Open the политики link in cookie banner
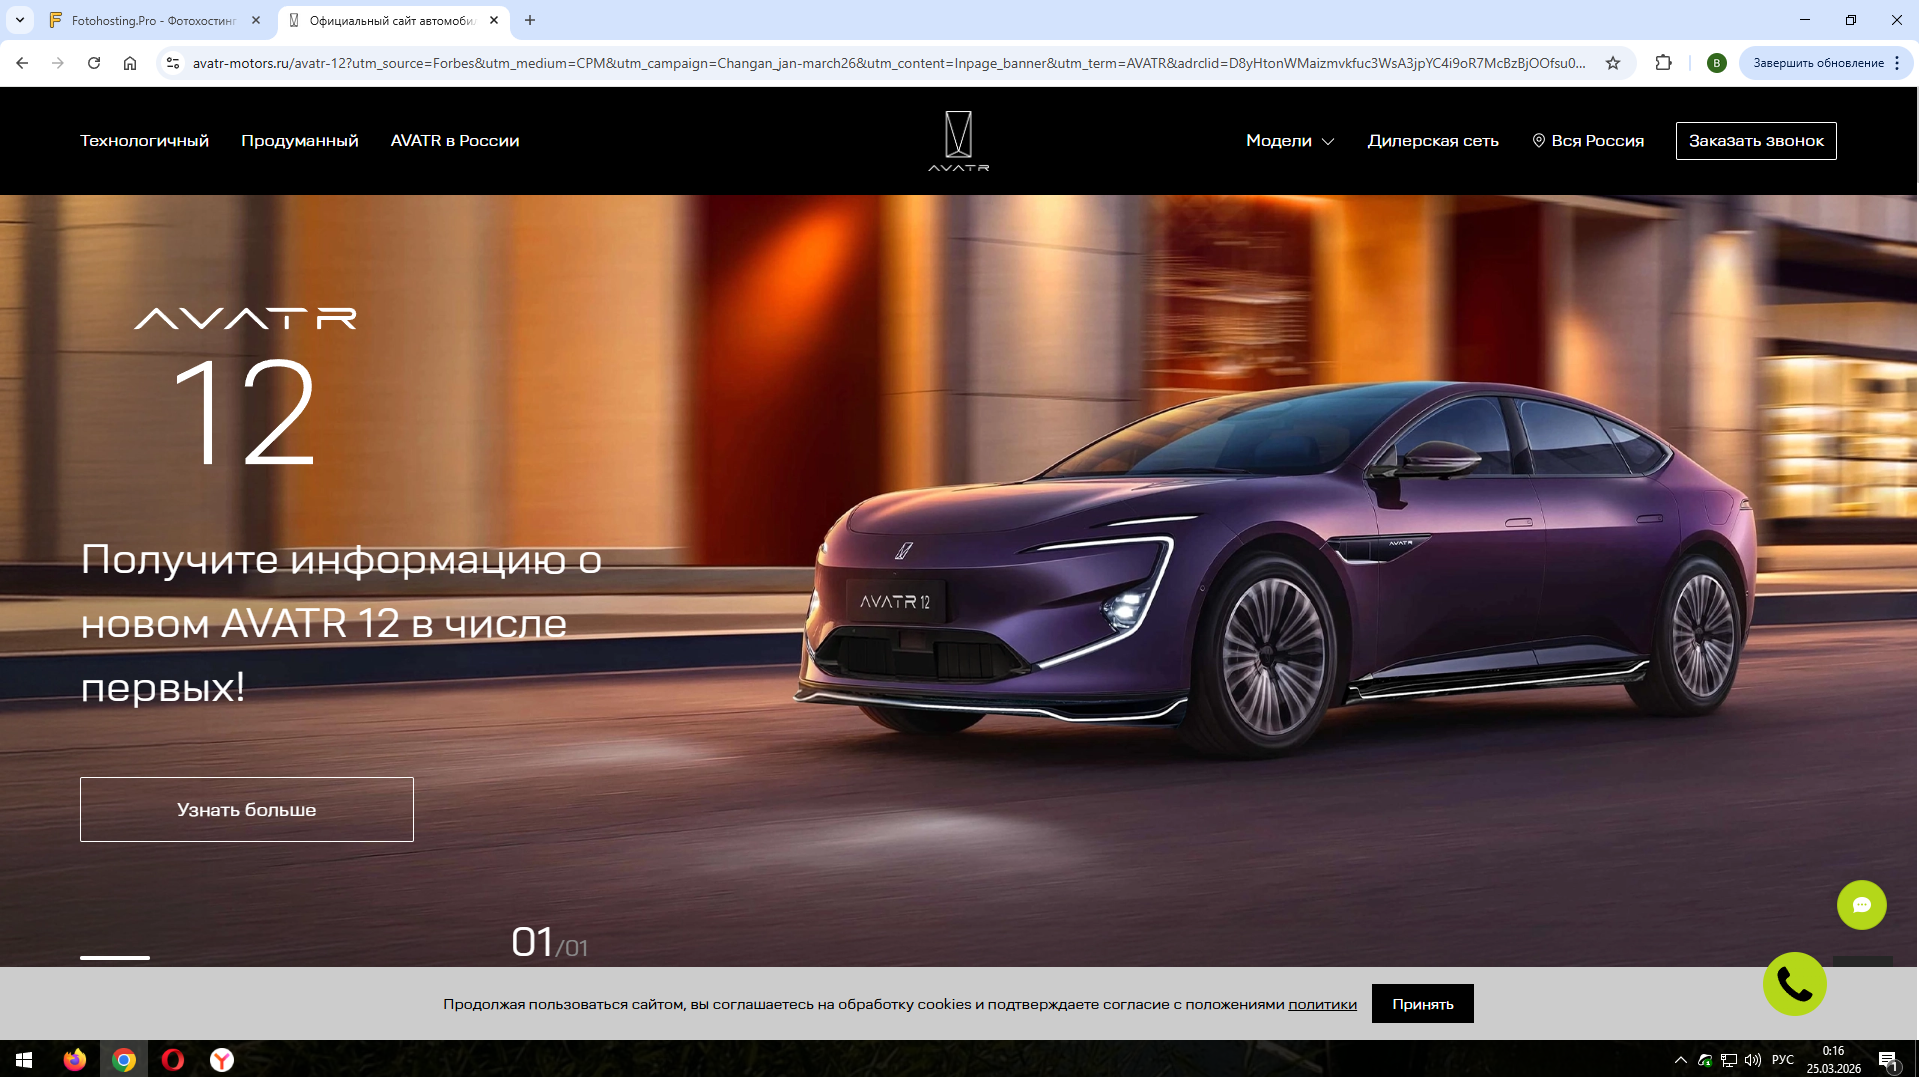This screenshot has width=1919, height=1077. [x=1322, y=1004]
